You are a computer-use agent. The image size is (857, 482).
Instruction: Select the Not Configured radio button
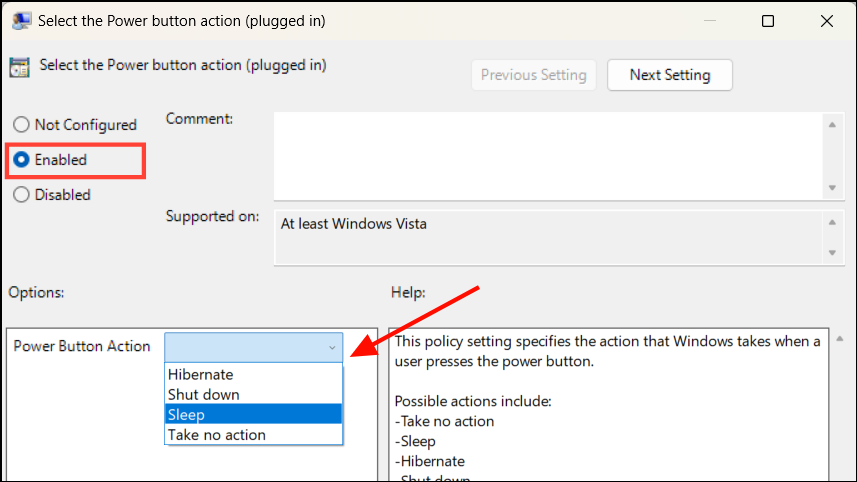pyautogui.click(x=21, y=125)
